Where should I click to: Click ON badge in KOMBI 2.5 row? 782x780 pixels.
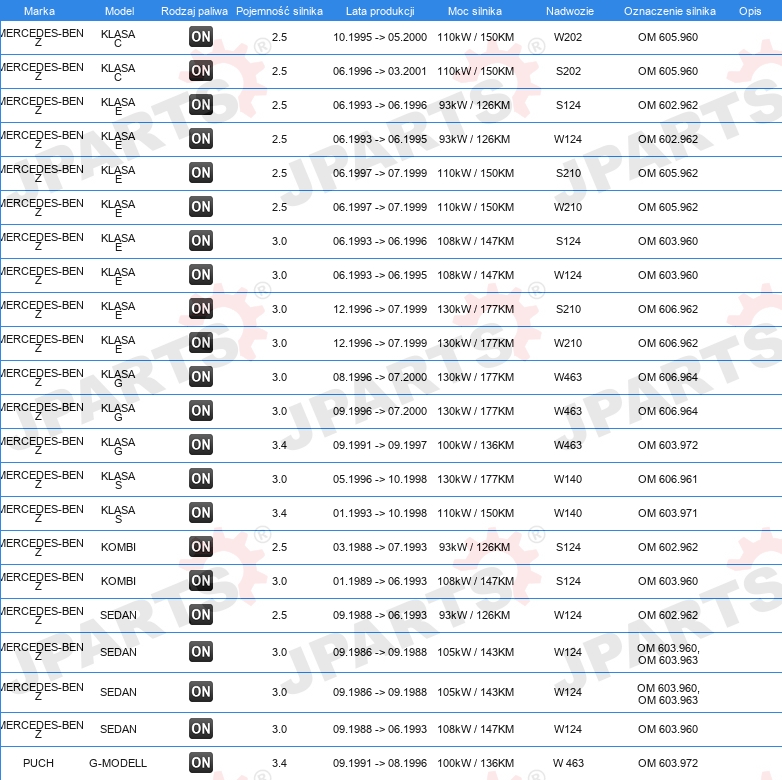point(201,547)
